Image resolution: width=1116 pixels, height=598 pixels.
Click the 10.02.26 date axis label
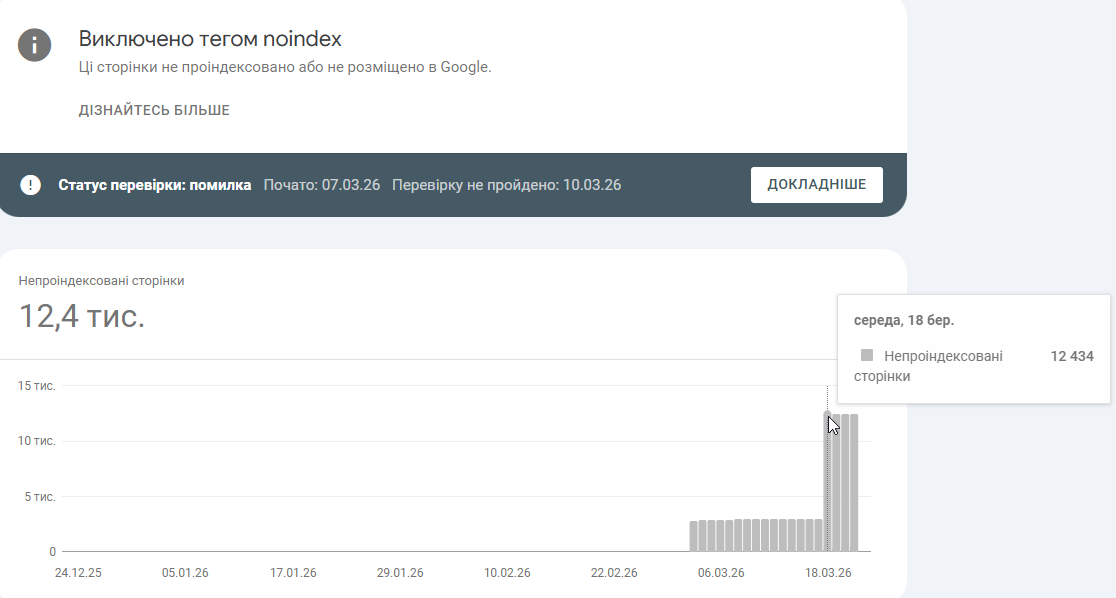point(507,573)
